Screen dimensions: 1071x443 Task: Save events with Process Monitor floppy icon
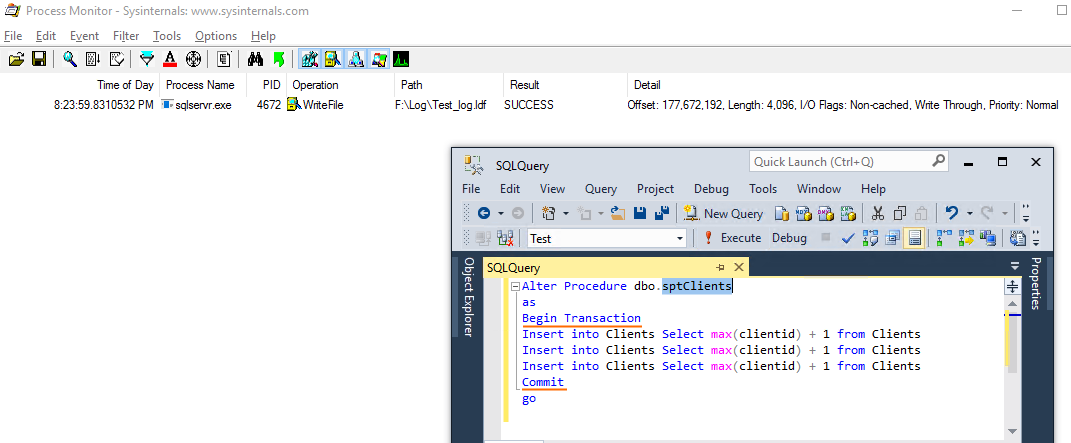tap(39, 59)
